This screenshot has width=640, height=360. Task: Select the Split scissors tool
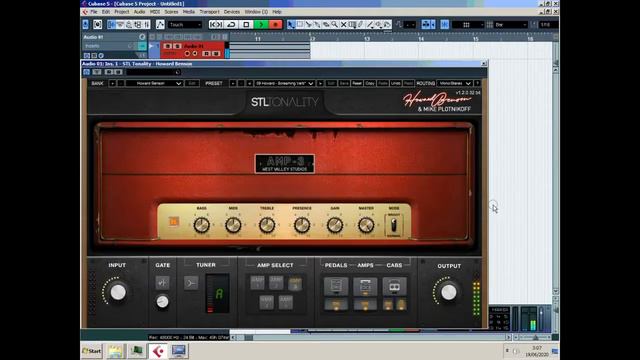[x=308, y=24]
